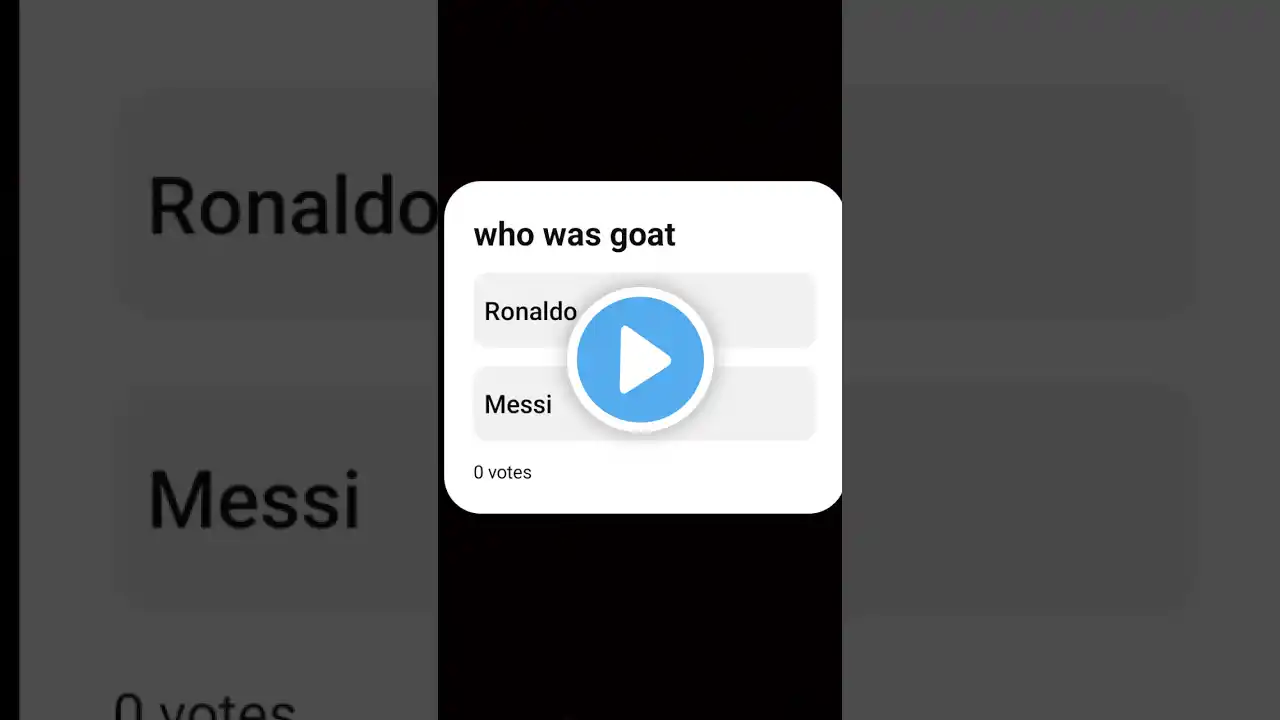The width and height of the screenshot is (1280, 720).
Task: Click the large blurred "0 votes" background text
Action: click(x=205, y=705)
